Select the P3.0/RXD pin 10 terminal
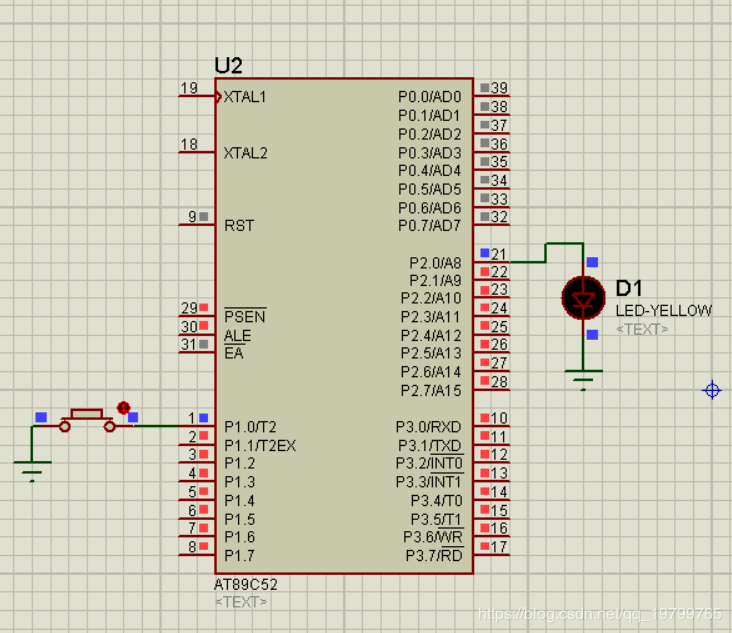 tap(492, 426)
